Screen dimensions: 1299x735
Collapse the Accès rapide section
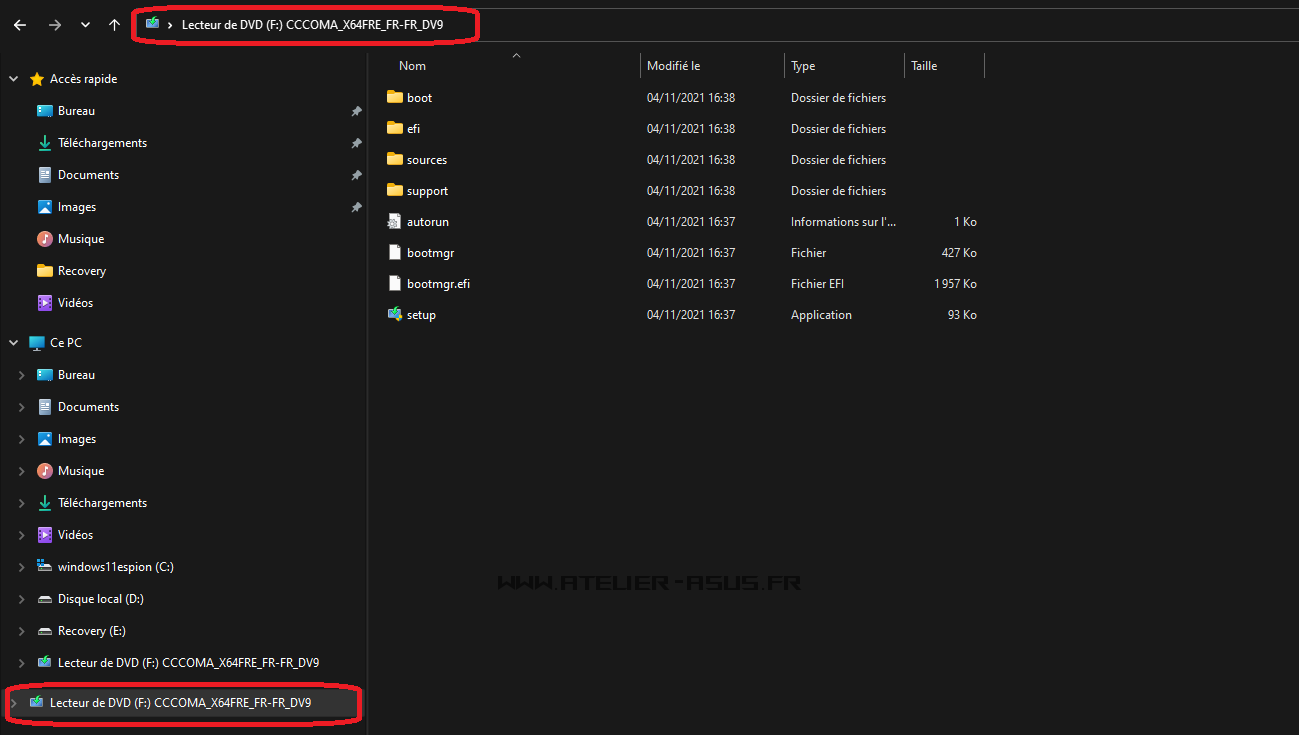click(x=14, y=79)
